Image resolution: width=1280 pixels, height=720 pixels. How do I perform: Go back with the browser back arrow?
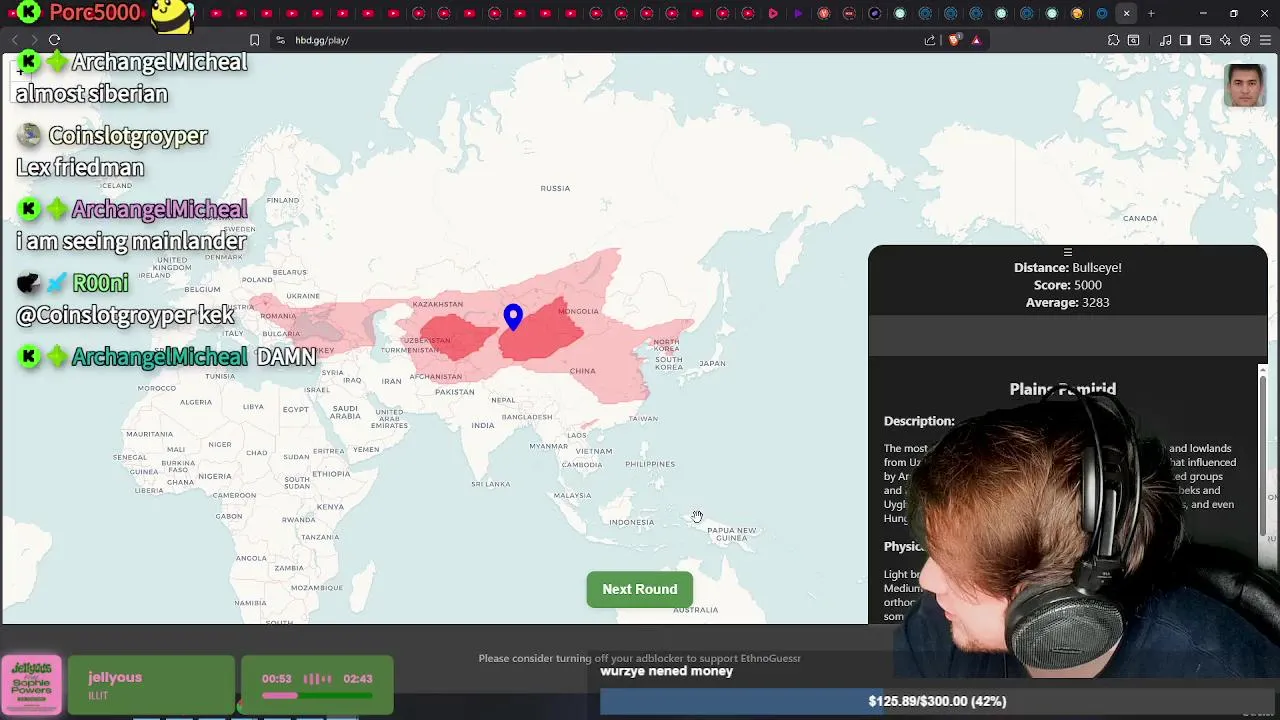pyautogui.click(x=14, y=40)
